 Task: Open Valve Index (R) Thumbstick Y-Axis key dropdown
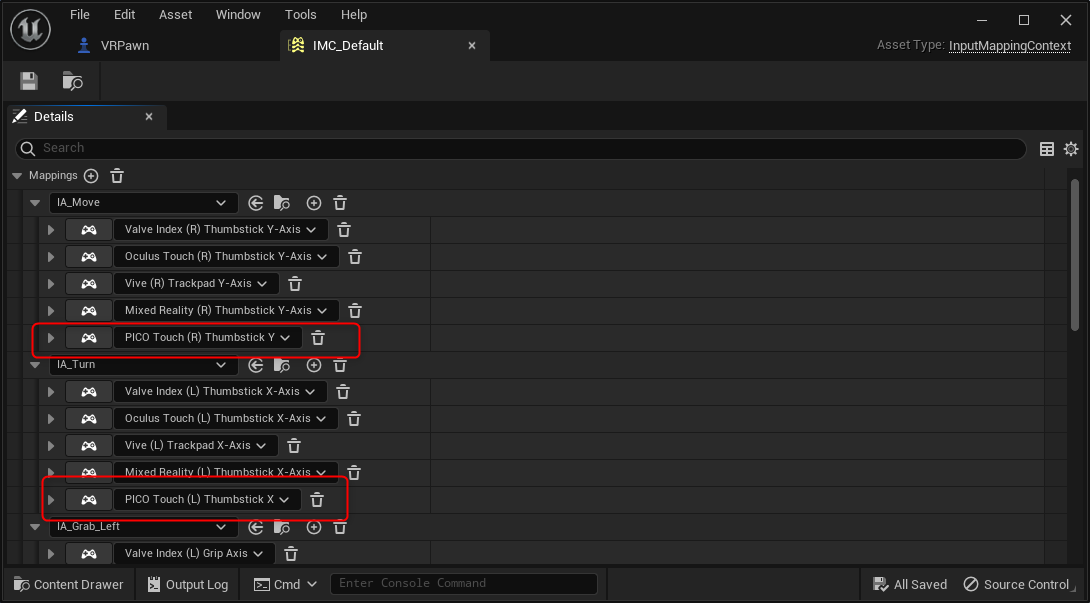220,230
